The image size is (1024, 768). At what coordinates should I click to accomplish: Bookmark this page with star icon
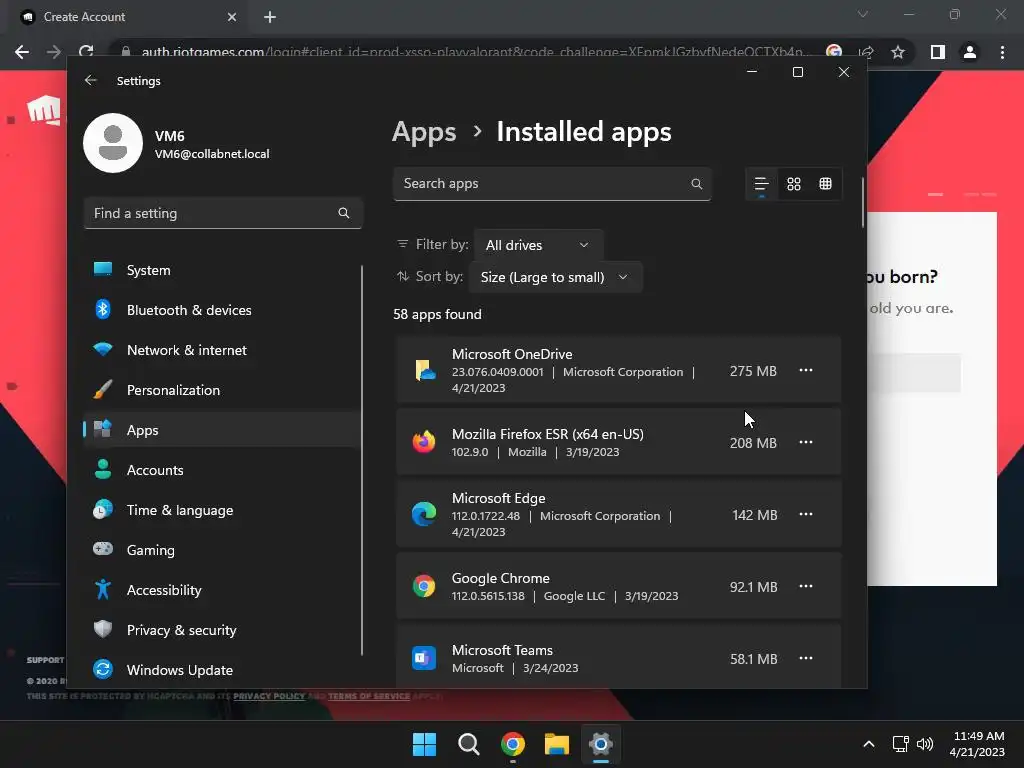[x=898, y=52]
